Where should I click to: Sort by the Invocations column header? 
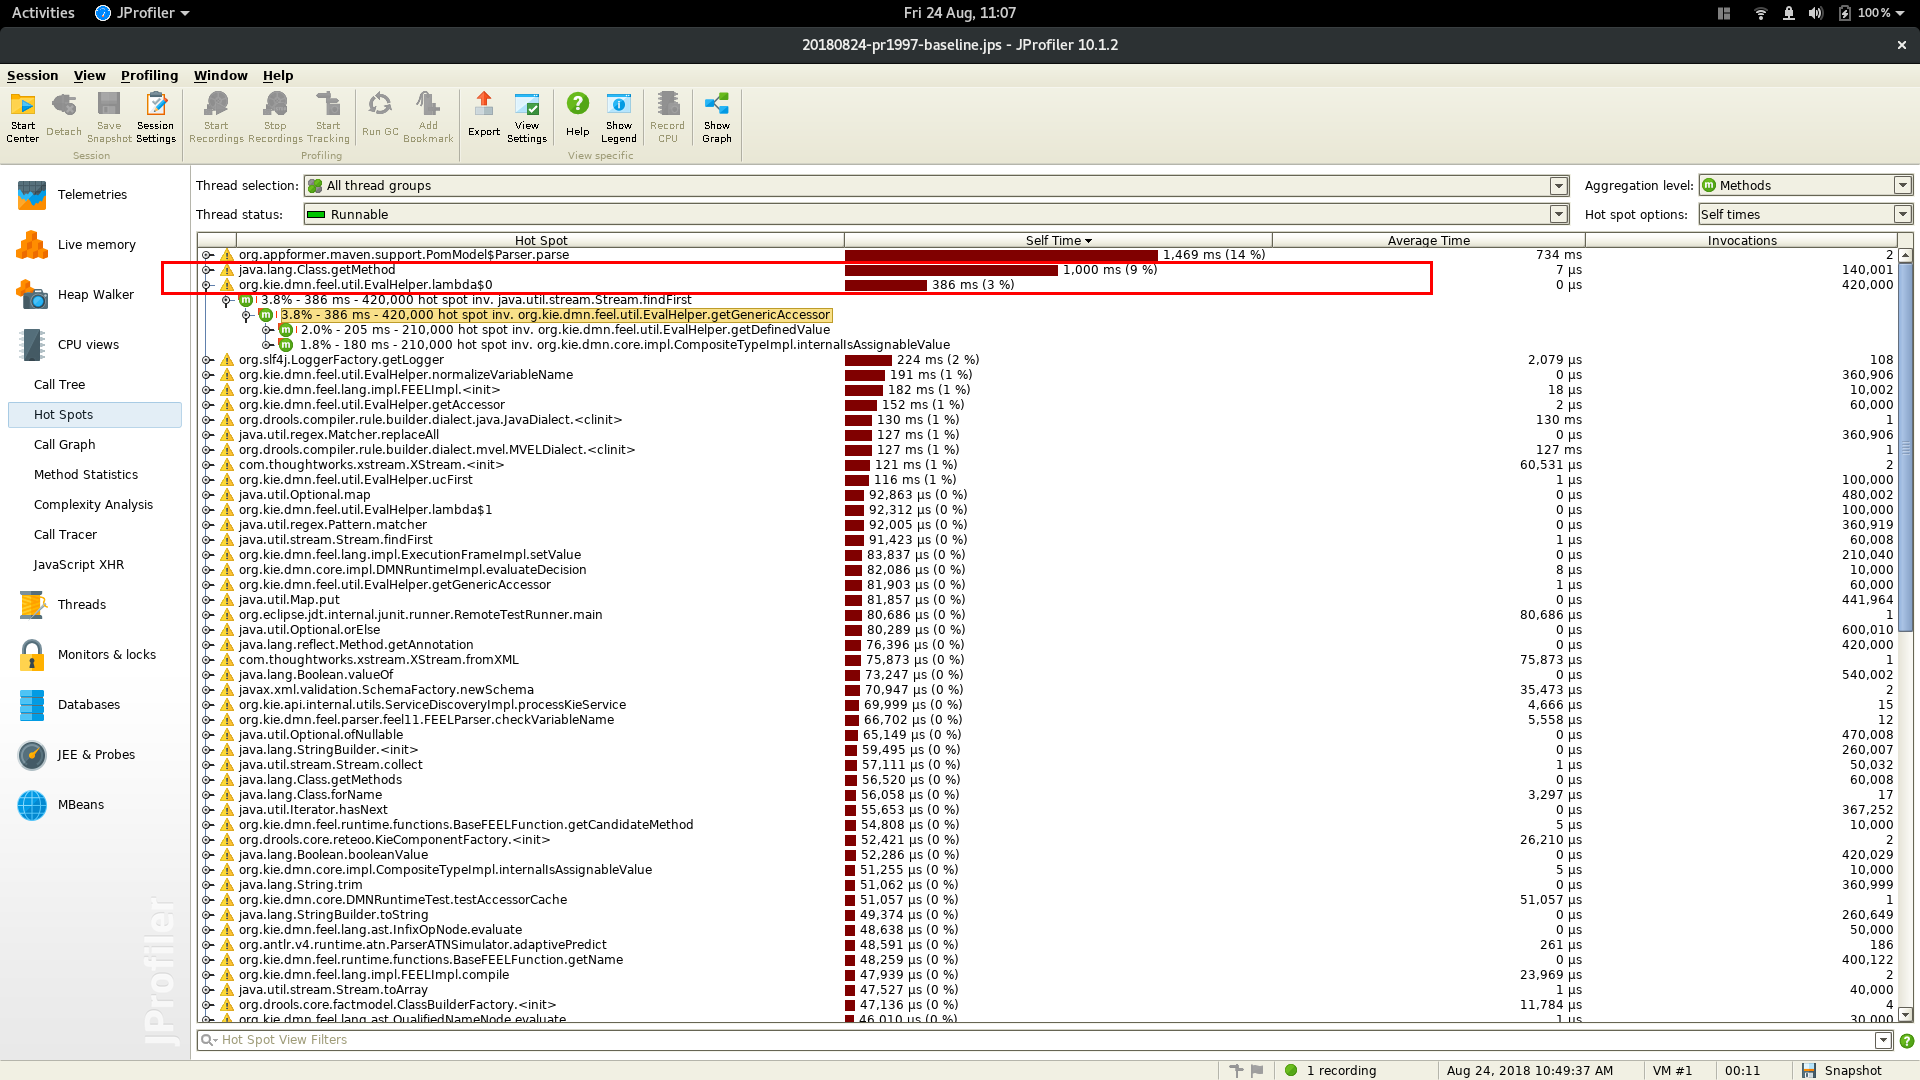1741,240
